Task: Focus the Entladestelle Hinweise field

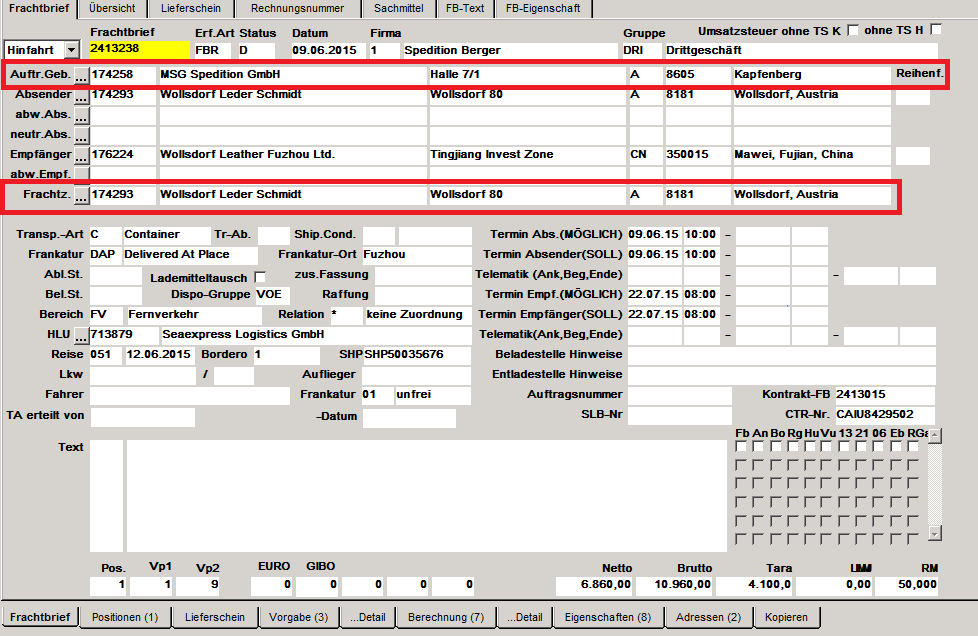Action: click(782, 375)
